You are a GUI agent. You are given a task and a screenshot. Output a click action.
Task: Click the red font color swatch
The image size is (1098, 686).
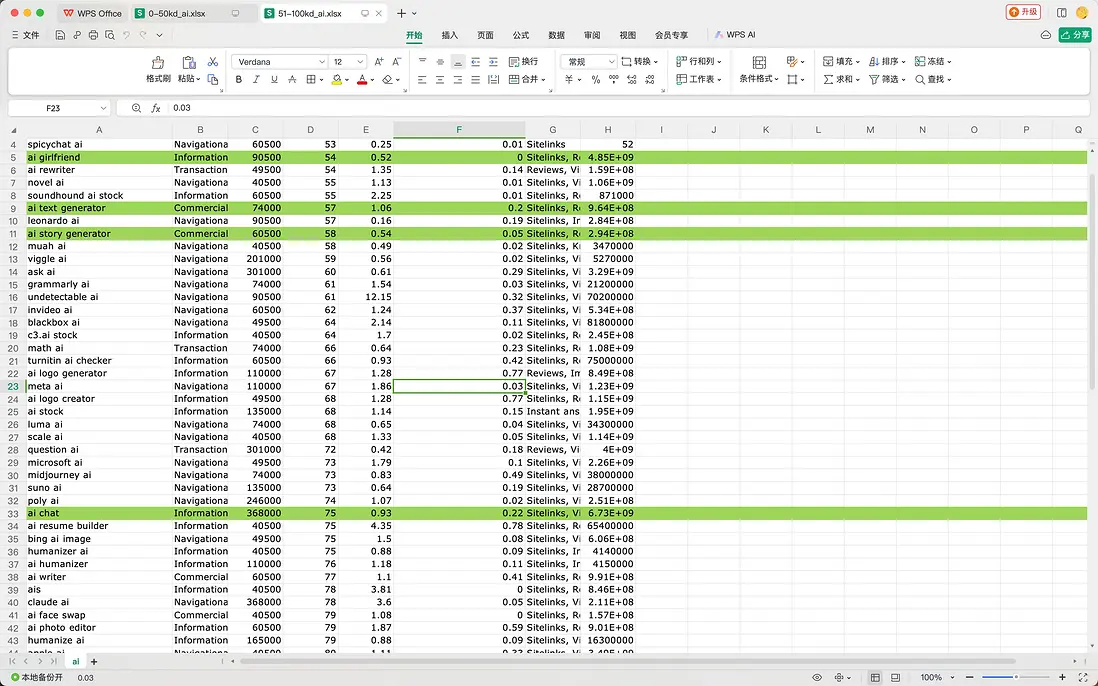point(362,80)
